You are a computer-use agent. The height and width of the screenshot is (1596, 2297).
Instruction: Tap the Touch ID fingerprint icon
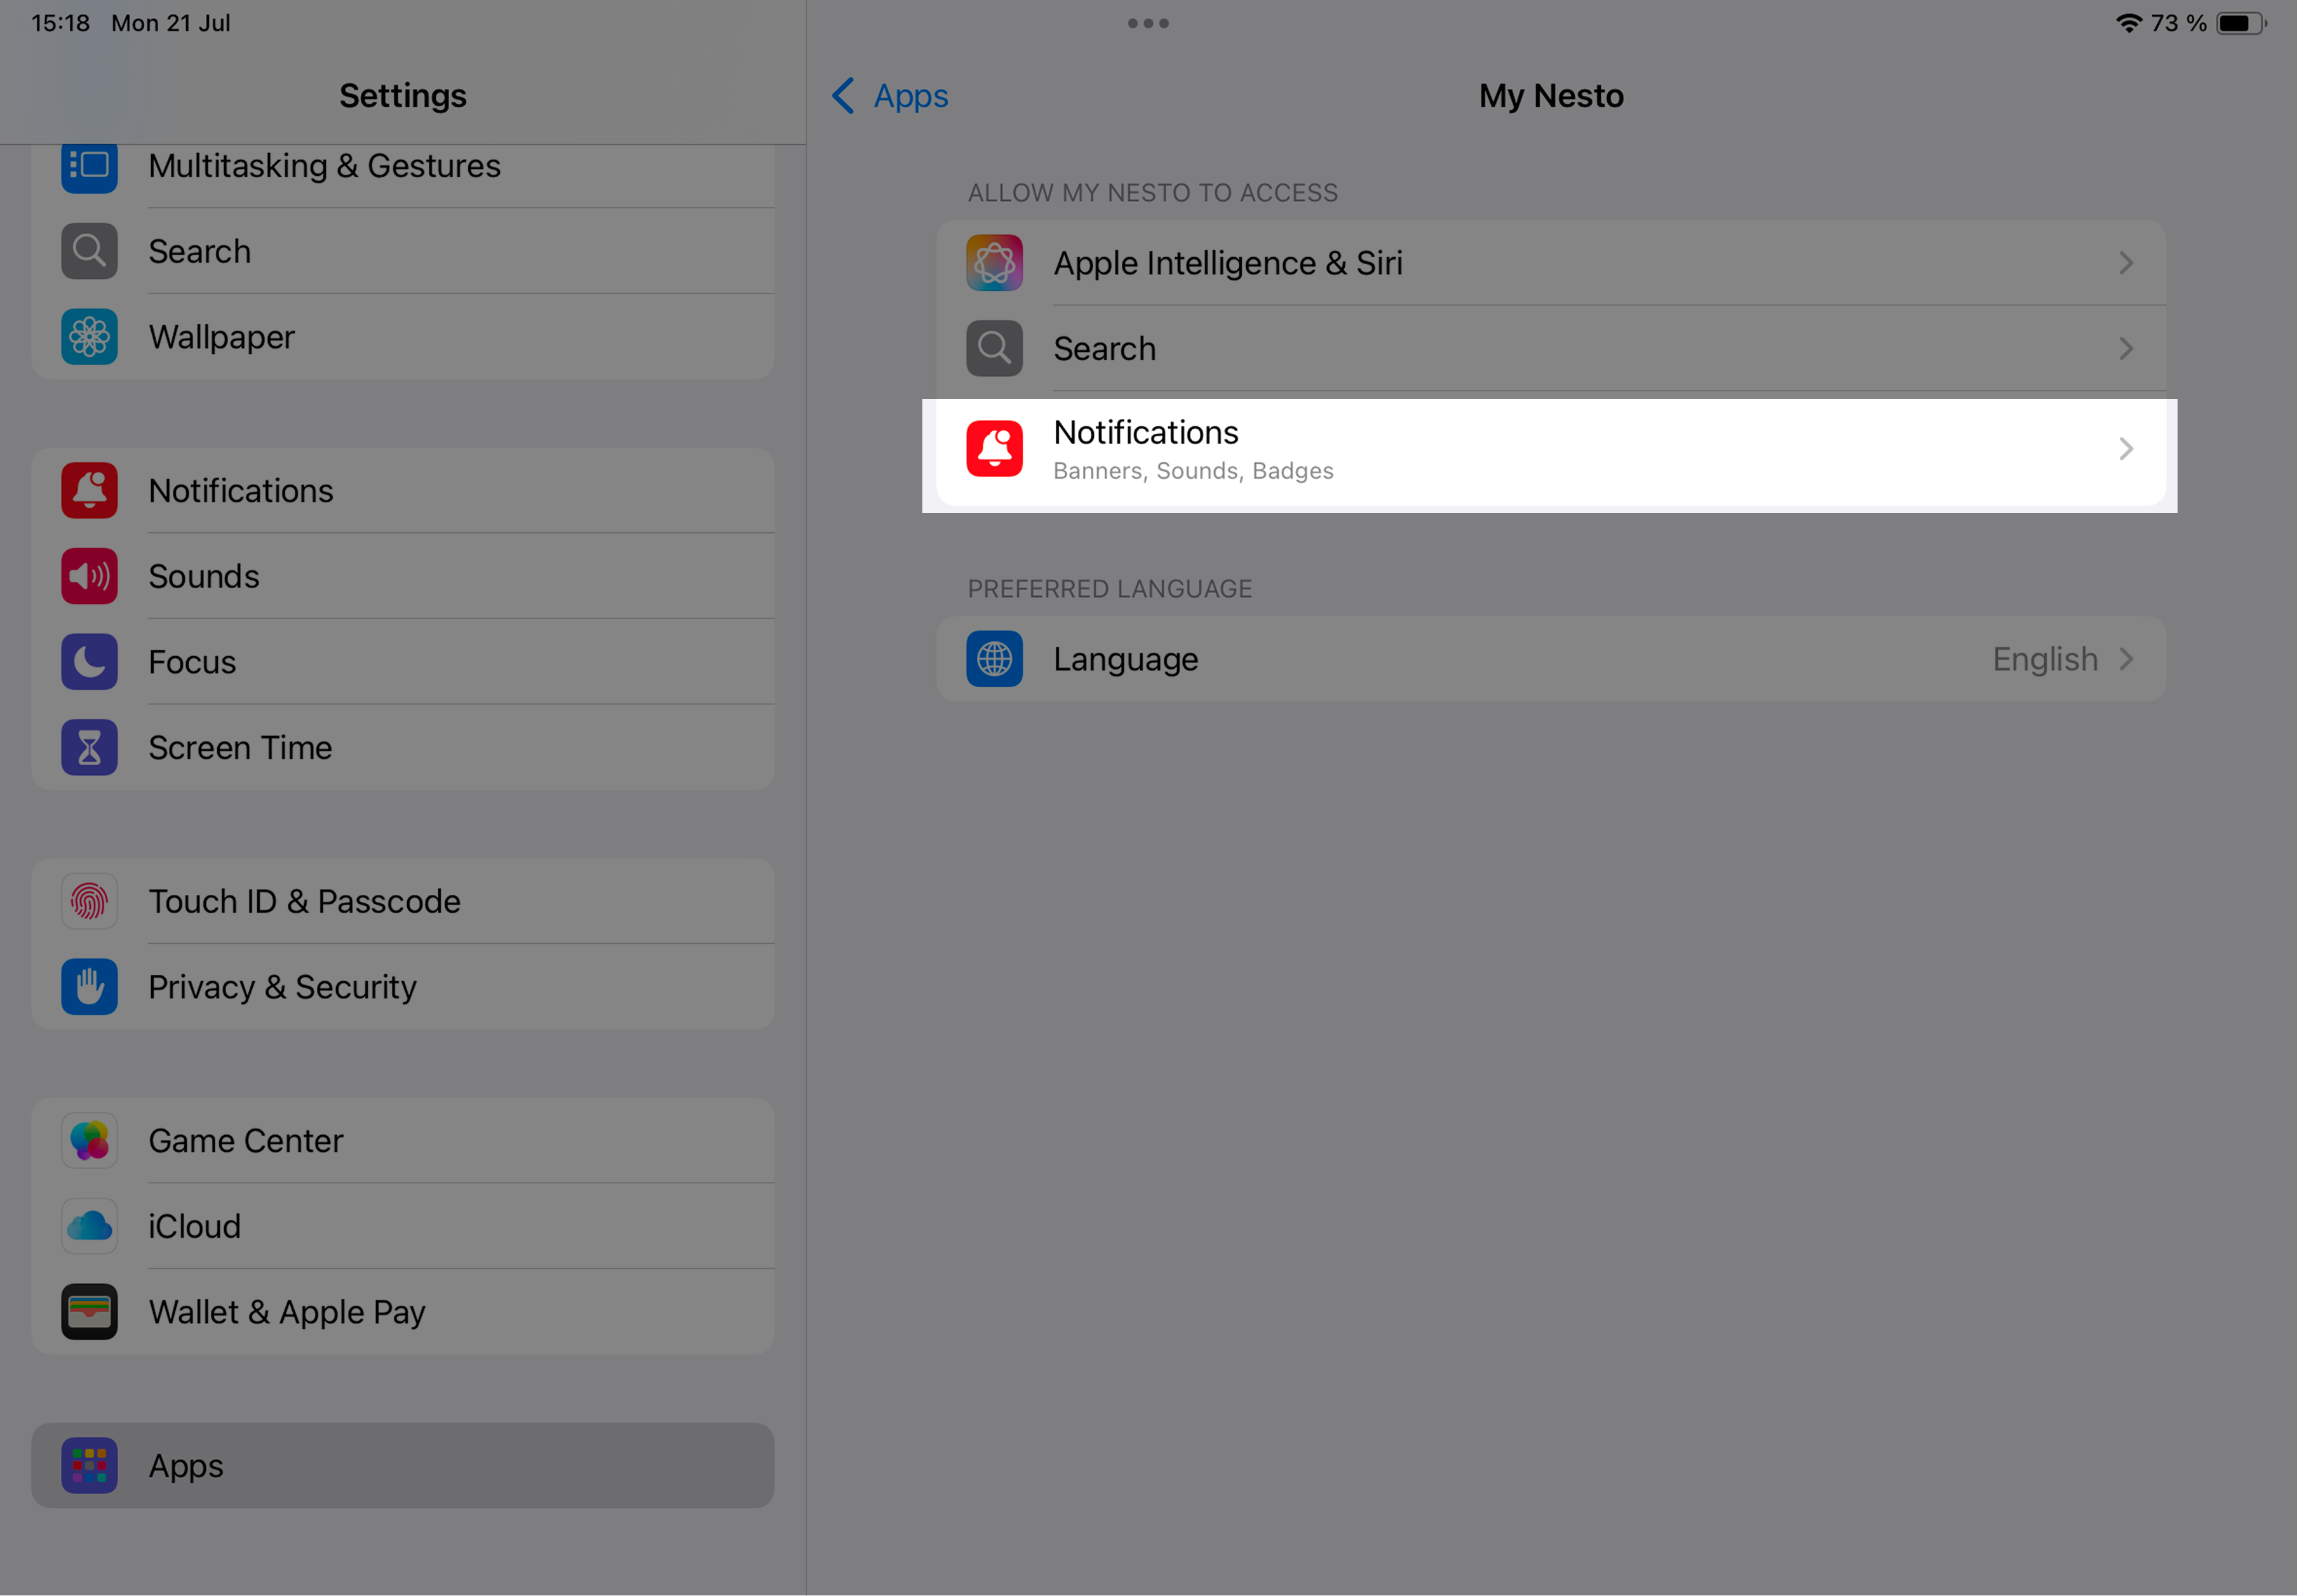coord(89,901)
